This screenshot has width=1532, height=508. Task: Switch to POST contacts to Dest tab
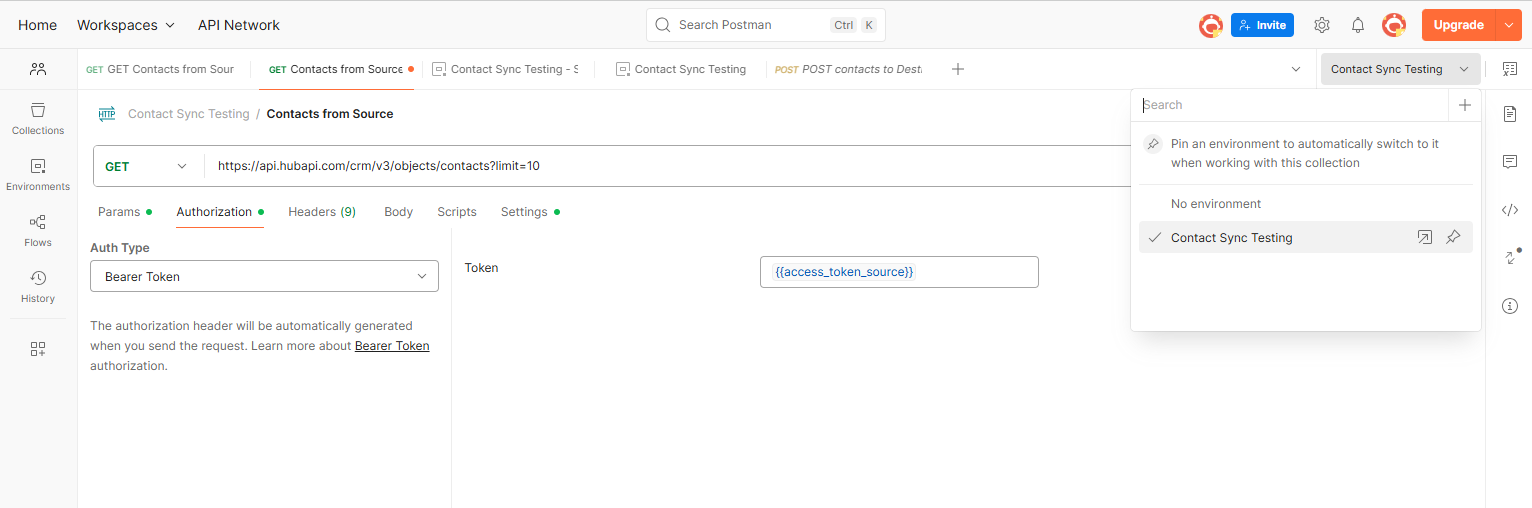[849, 69]
